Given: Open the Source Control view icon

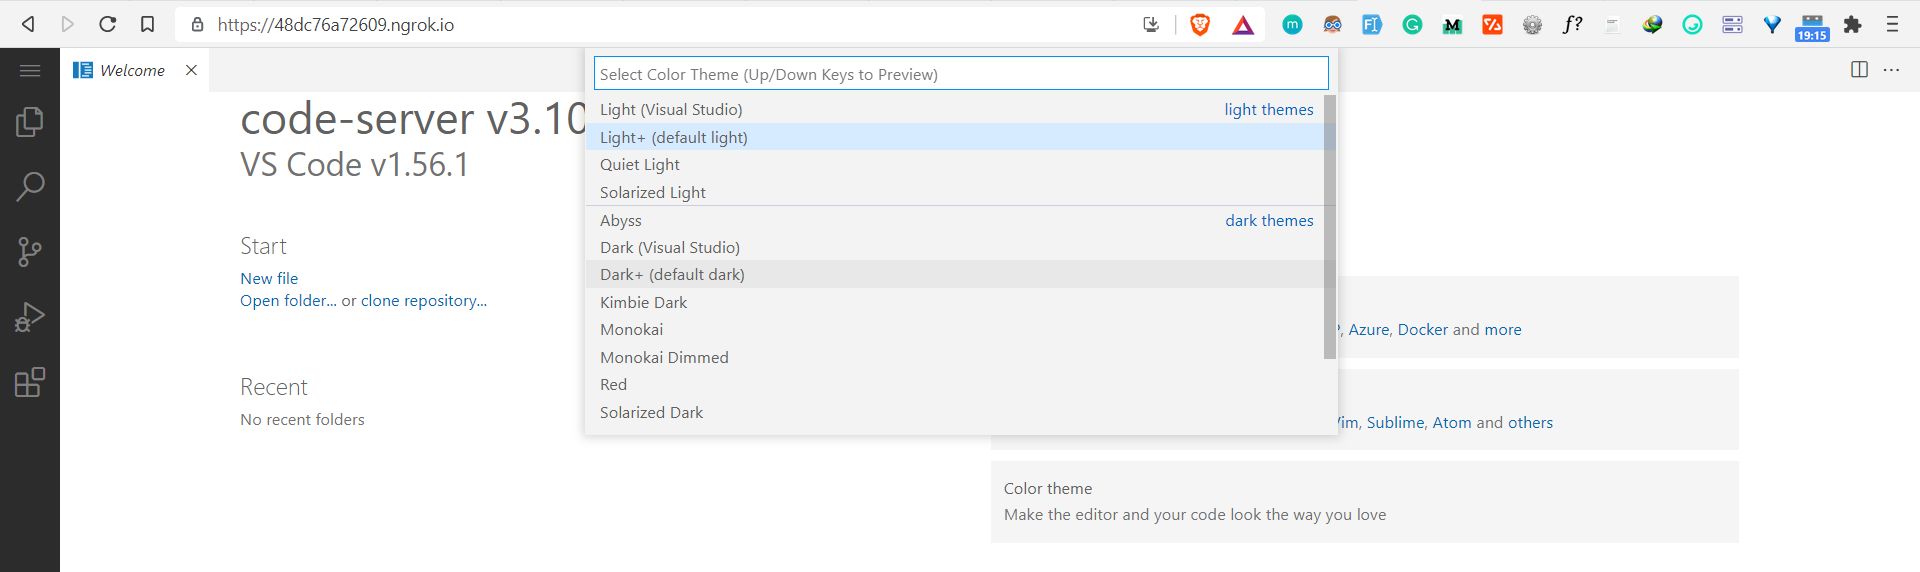Looking at the screenshot, I should 30,252.
